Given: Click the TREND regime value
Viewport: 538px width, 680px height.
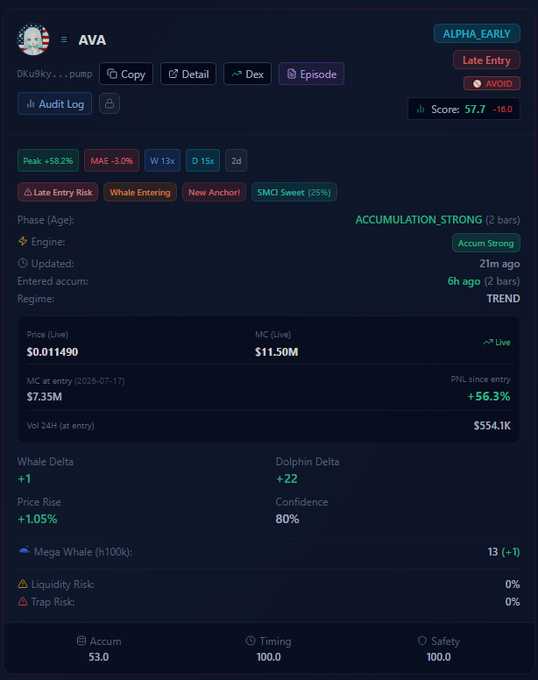Looking at the screenshot, I should [x=503, y=298].
